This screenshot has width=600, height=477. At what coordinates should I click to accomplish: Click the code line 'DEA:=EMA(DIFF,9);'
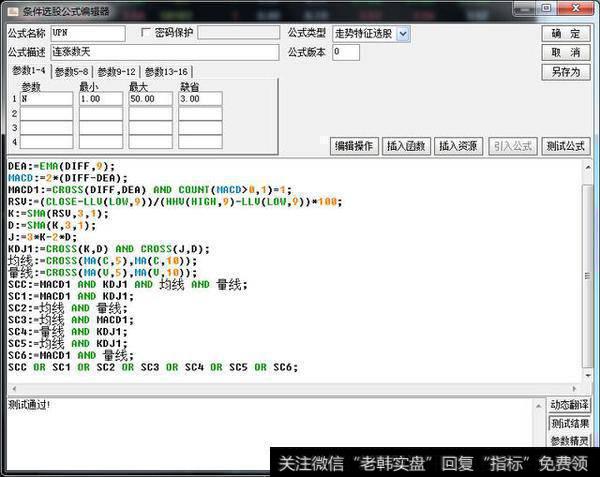point(61,166)
